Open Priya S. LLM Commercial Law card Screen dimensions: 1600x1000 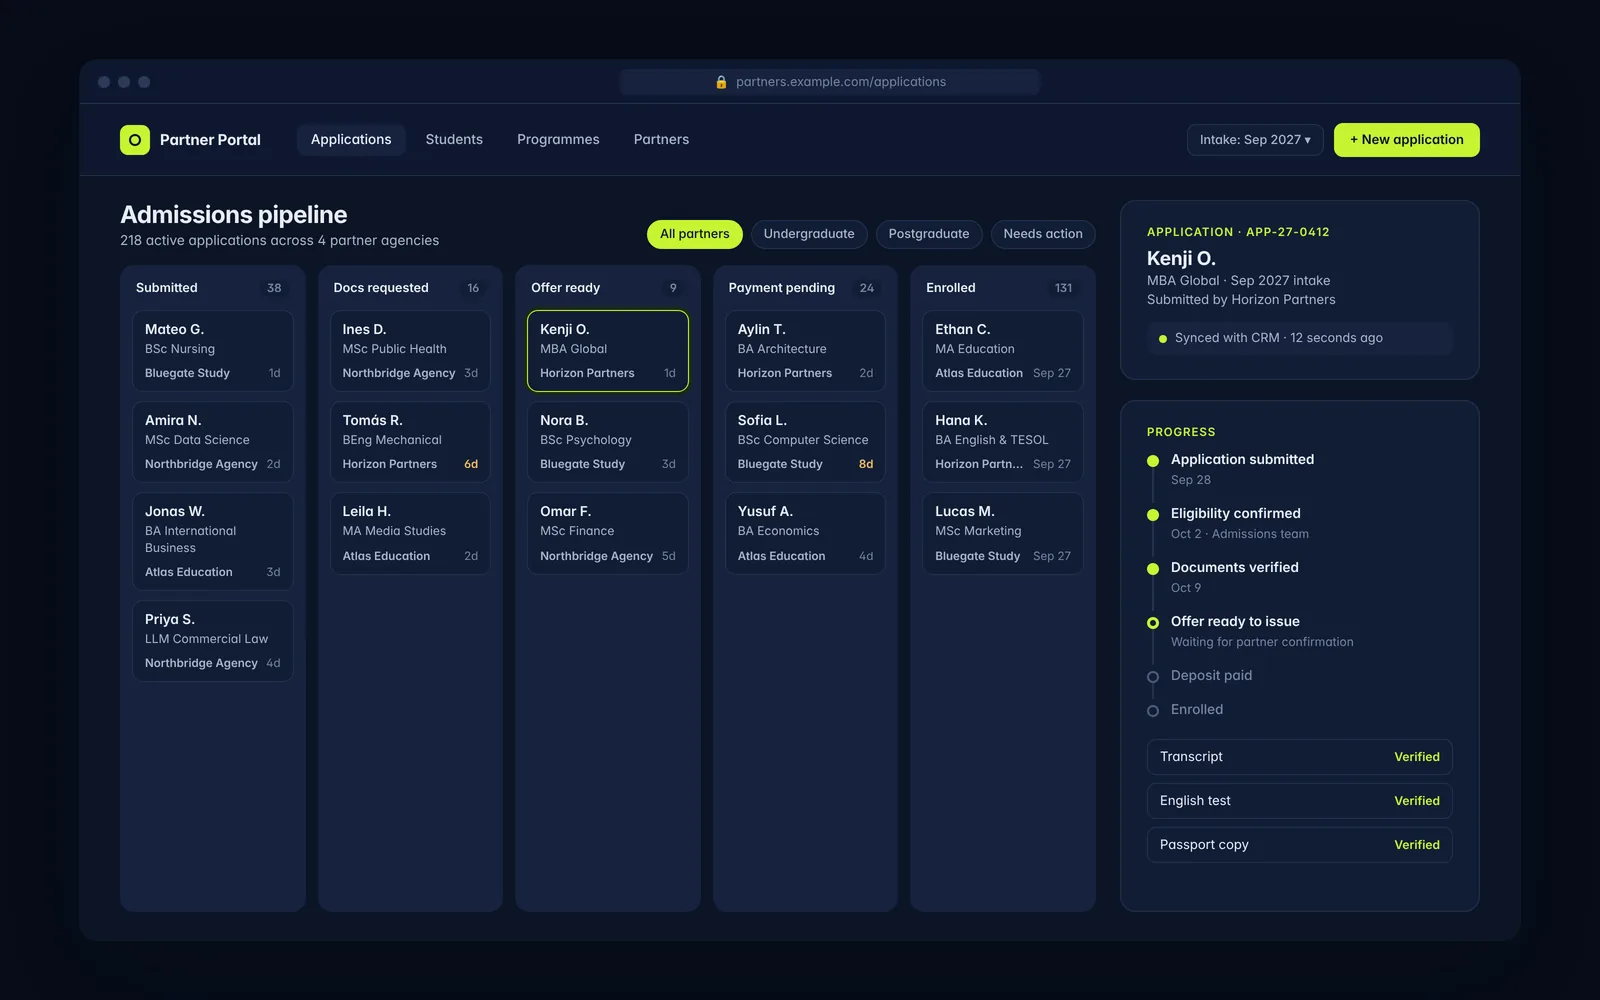[x=213, y=641]
